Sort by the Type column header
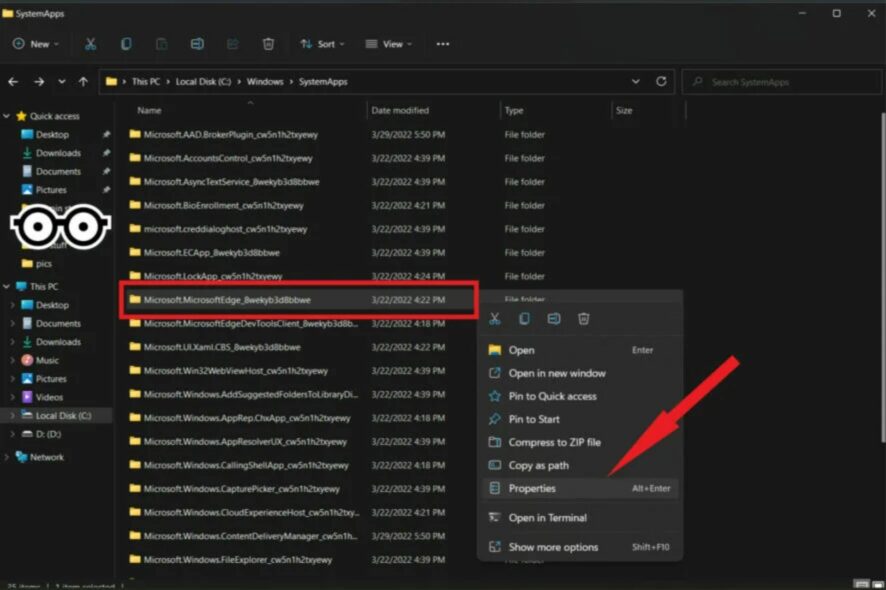 514,111
